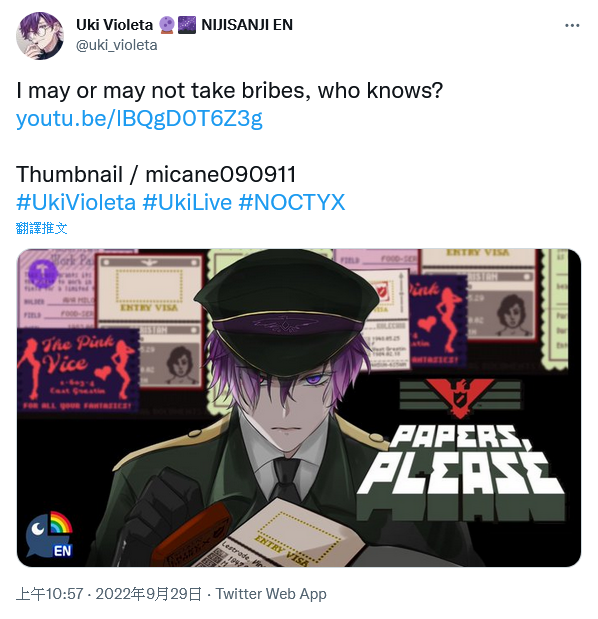The image size is (598, 619).
Task: Open the #UkiLive hashtag
Action: click(x=187, y=203)
